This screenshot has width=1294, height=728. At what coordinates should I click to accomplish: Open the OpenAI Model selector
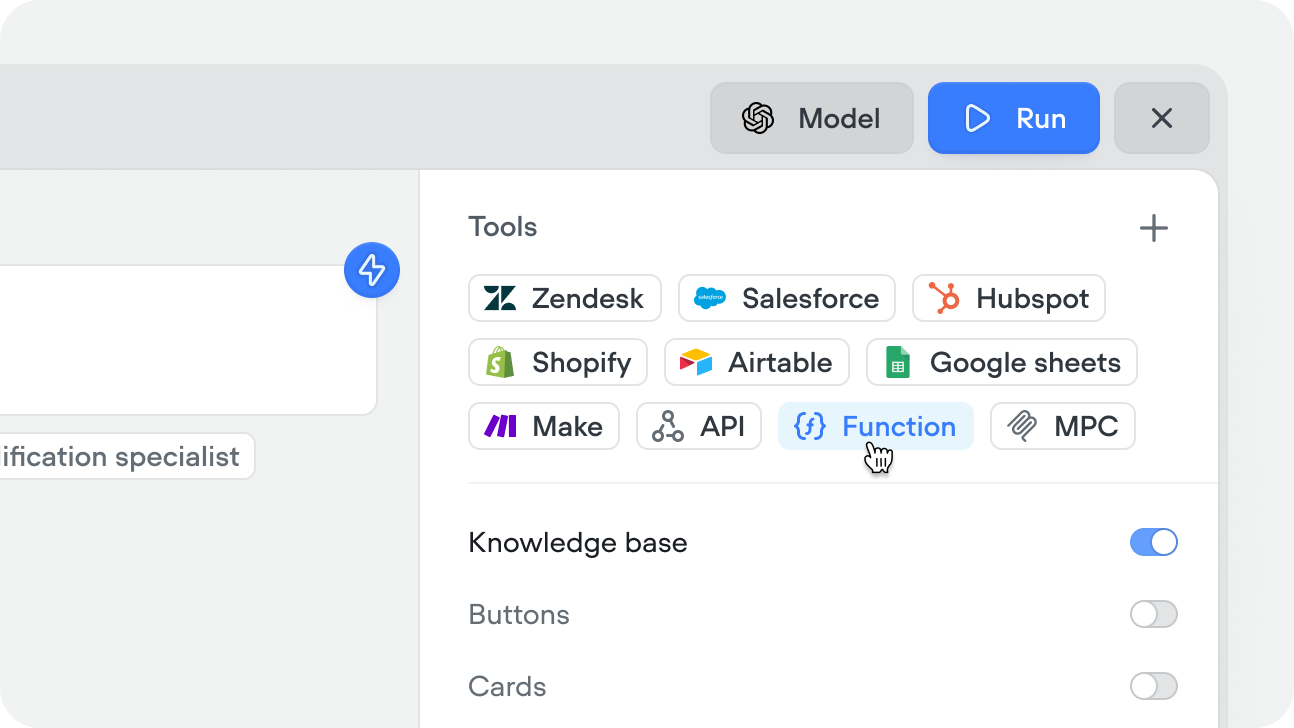[x=811, y=118]
